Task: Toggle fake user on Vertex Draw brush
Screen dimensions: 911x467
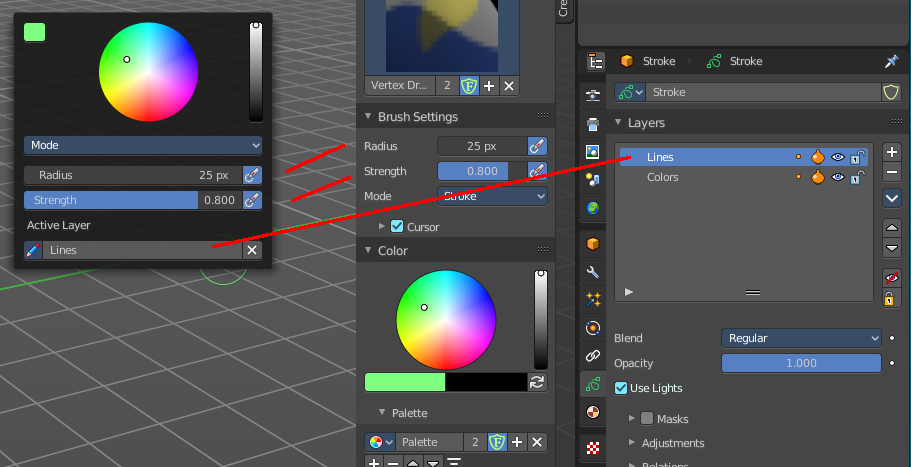Action: [x=469, y=85]
